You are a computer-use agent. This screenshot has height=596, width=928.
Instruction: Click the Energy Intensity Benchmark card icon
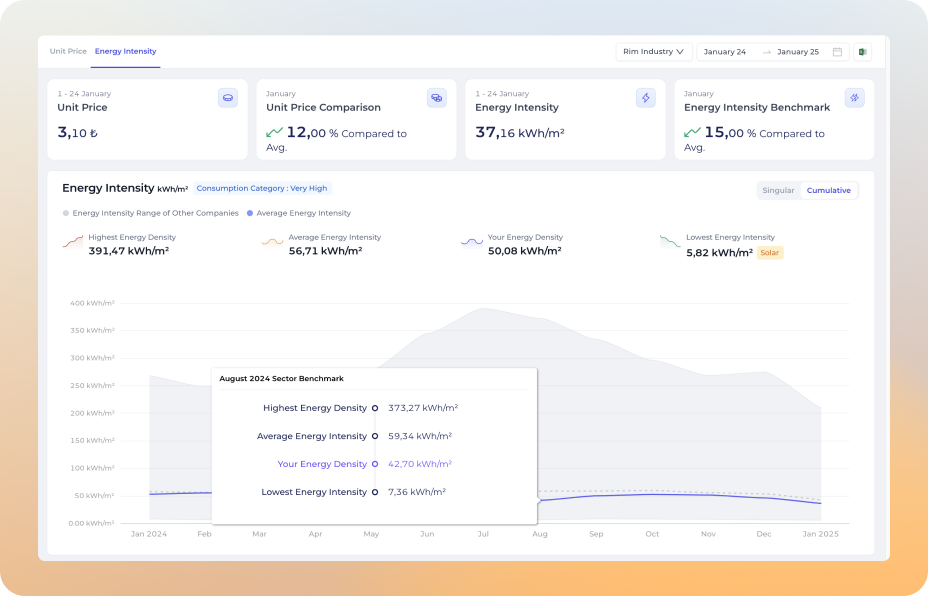point(854,98)
